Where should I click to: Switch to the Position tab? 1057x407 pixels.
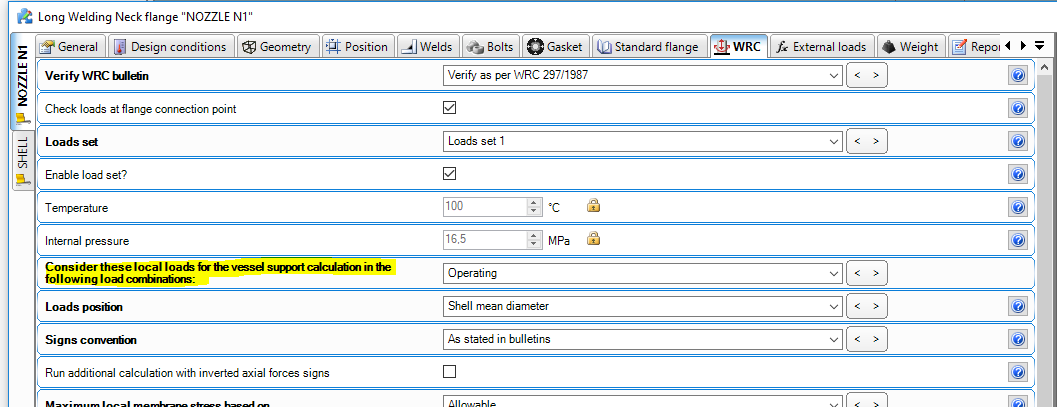[x=357, y=46]
